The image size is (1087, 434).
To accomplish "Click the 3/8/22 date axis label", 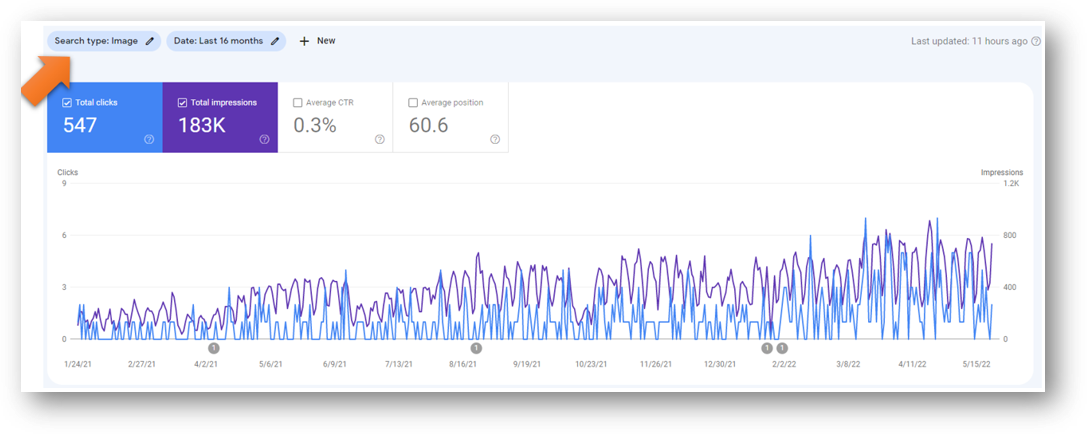I will coord(849,364).
